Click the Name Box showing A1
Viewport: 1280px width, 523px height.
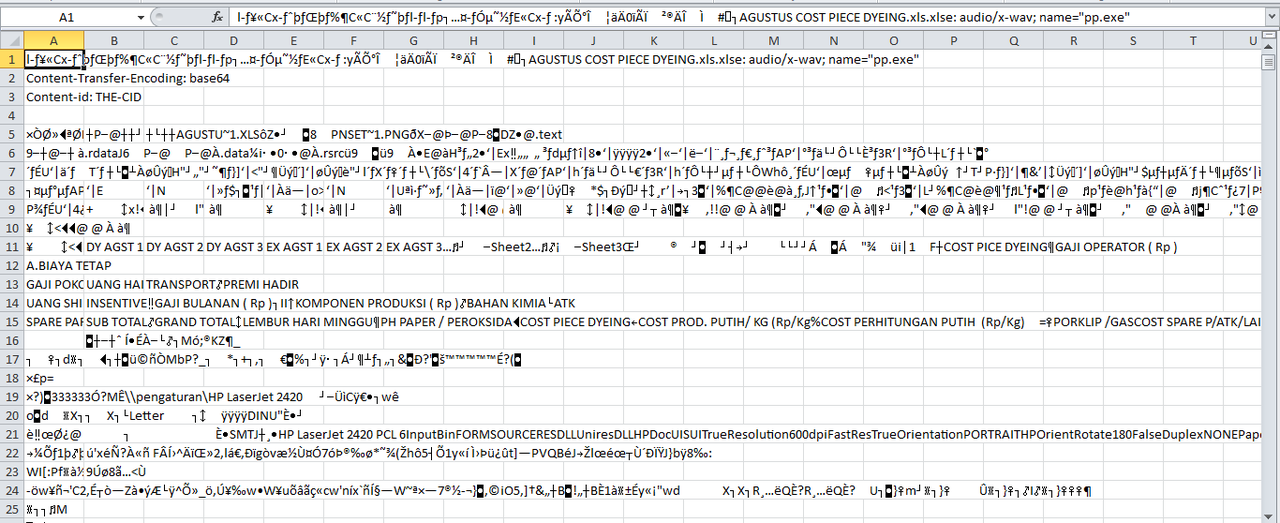(66, 18)
